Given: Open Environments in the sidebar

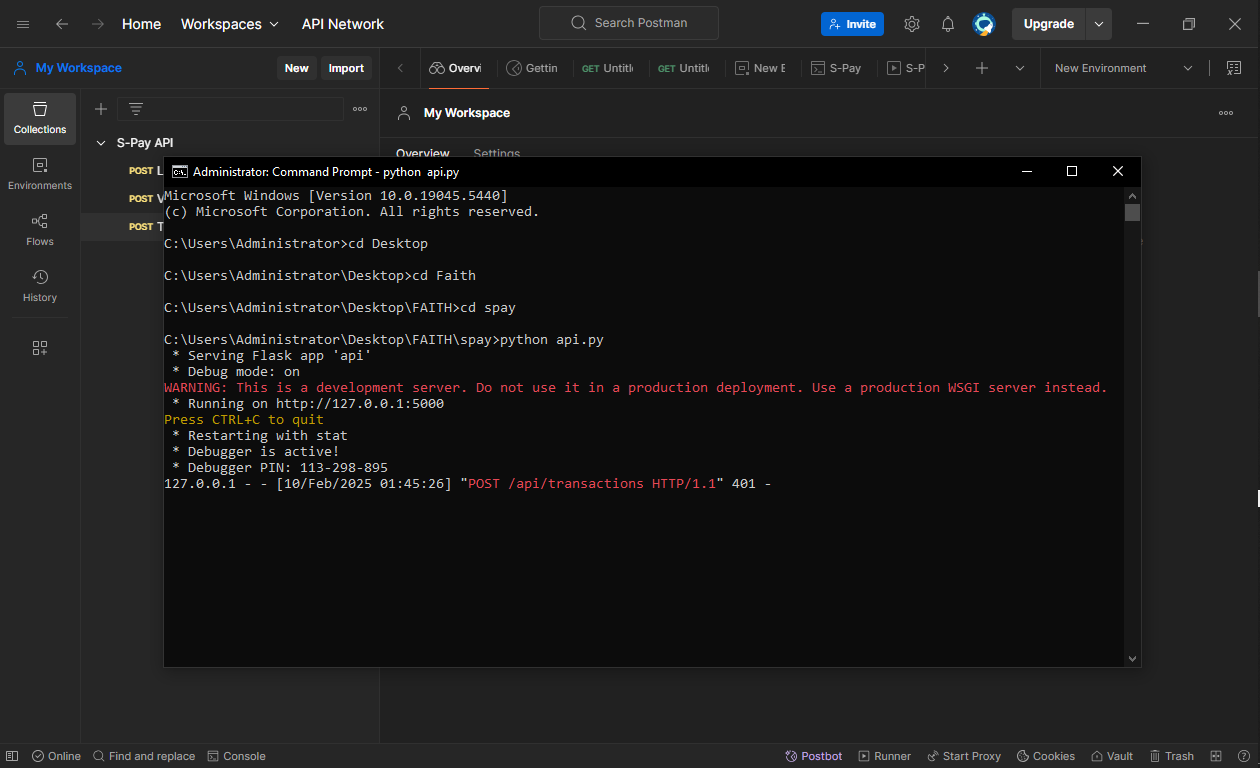Looking at the screenshot, I should click(40, 175).
